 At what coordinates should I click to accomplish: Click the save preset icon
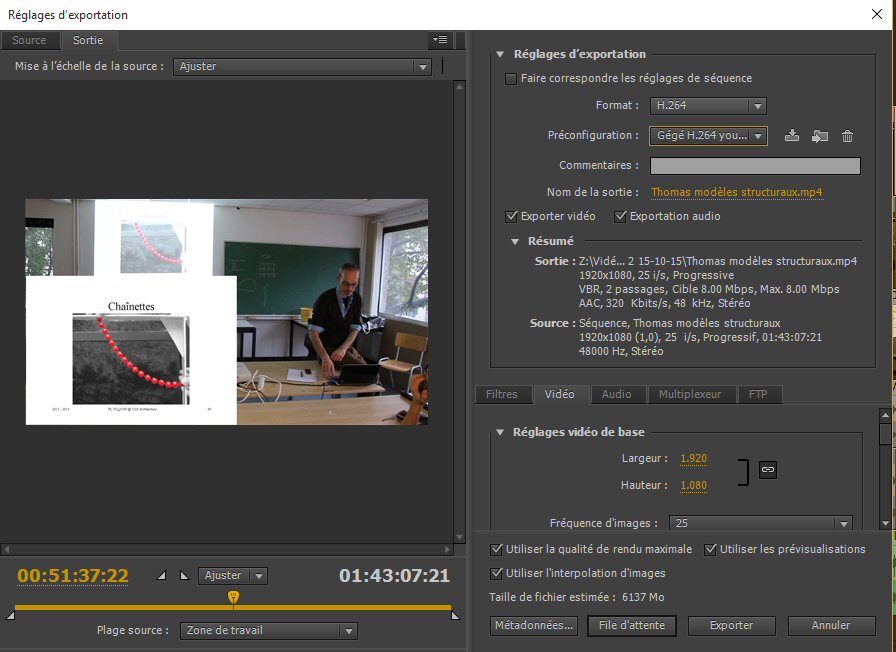792,136
